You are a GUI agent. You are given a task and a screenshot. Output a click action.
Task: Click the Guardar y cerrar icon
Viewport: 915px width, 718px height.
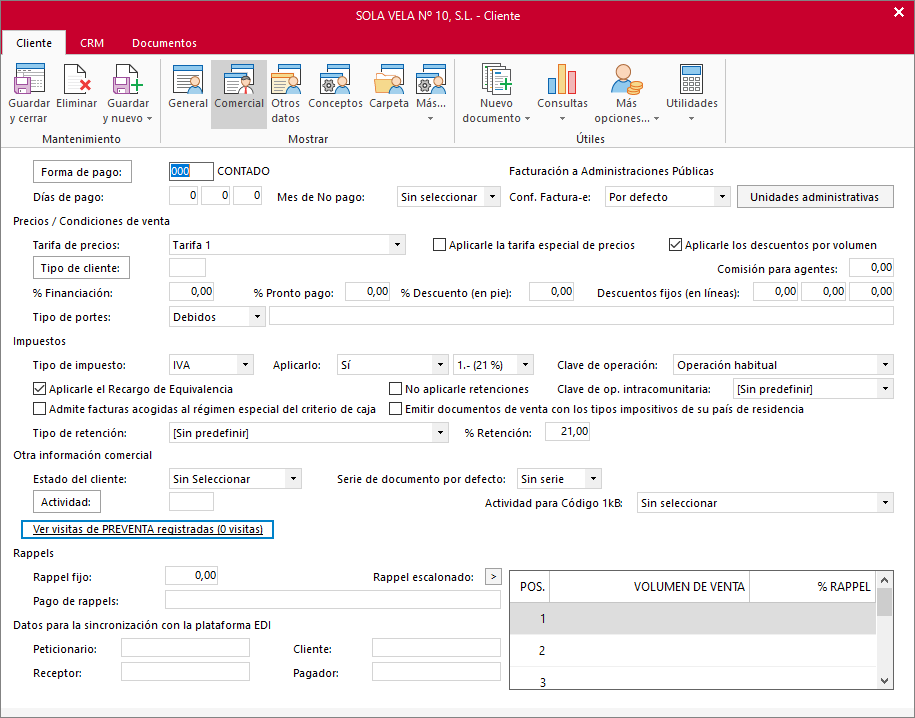(x=29, y=79)
